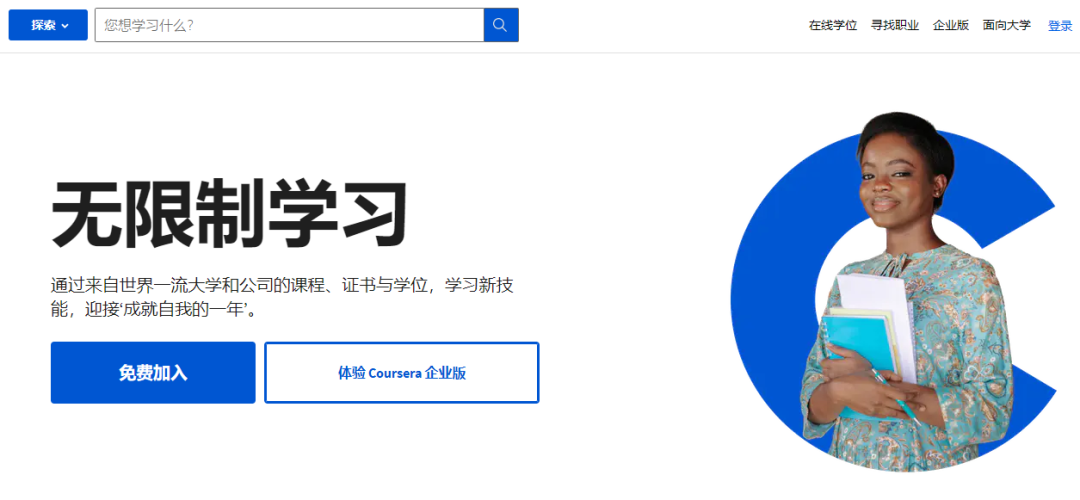
Task: Click the 无限制学习 headline text
Action: (229, 213)
